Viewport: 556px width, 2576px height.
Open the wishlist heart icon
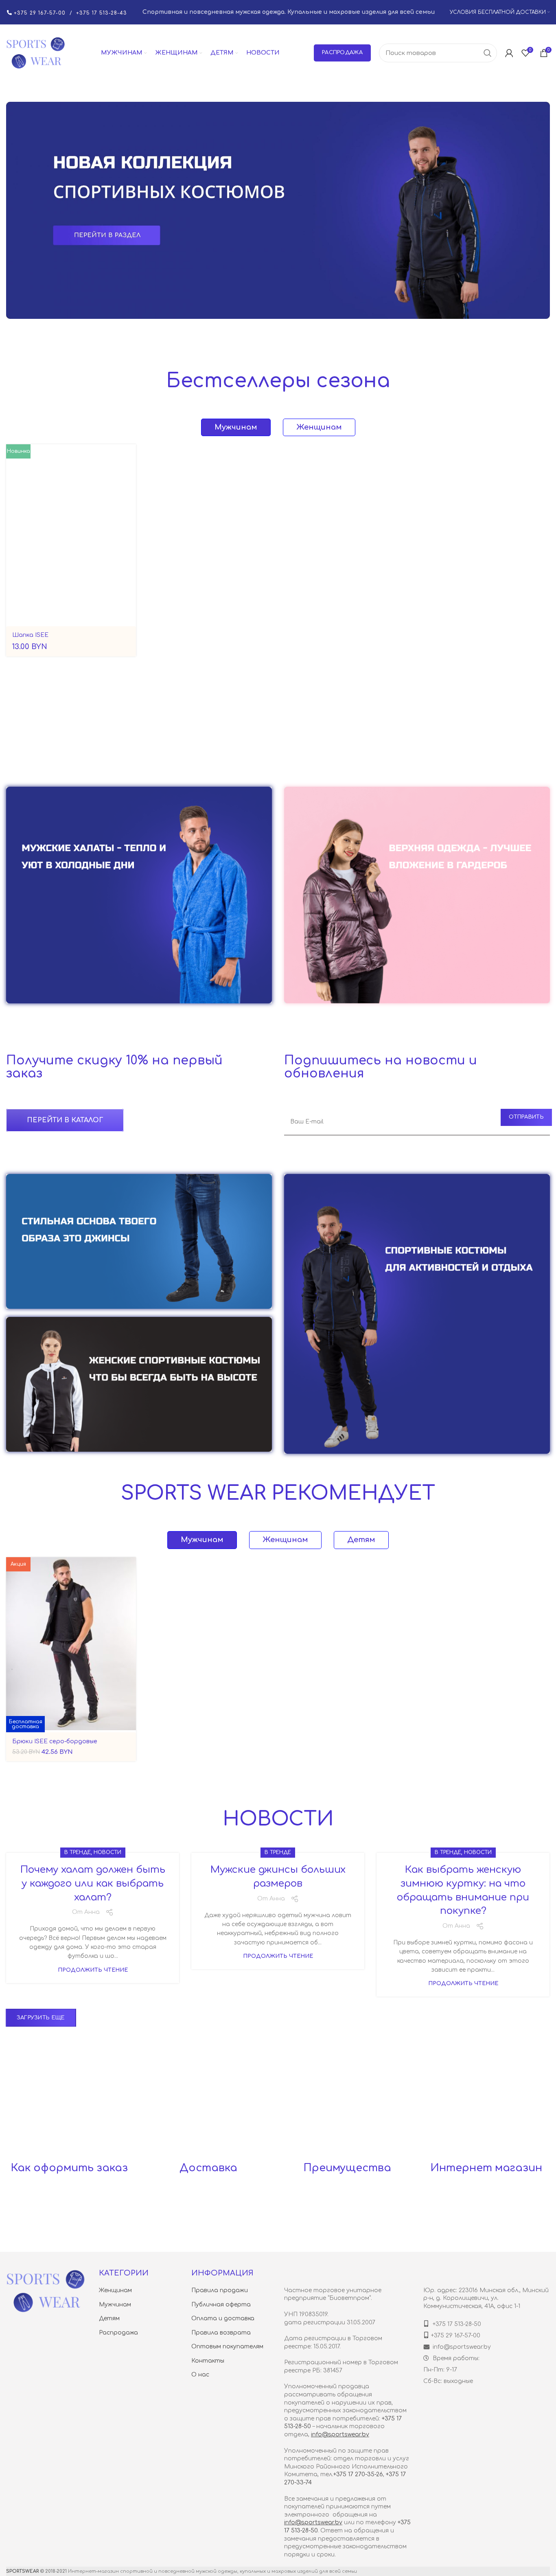pos(525,53)
